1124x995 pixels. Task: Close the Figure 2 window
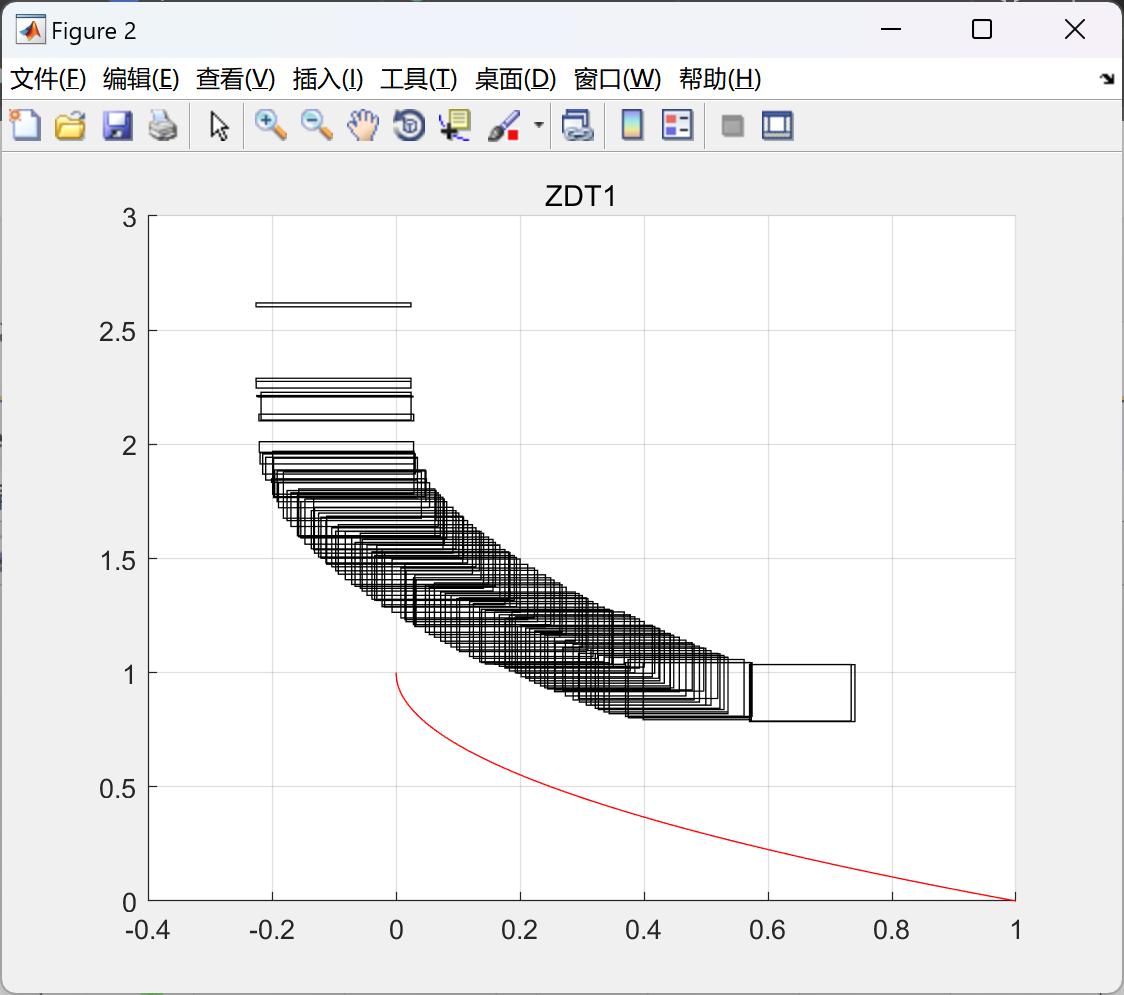click(x=1075, y=29)
